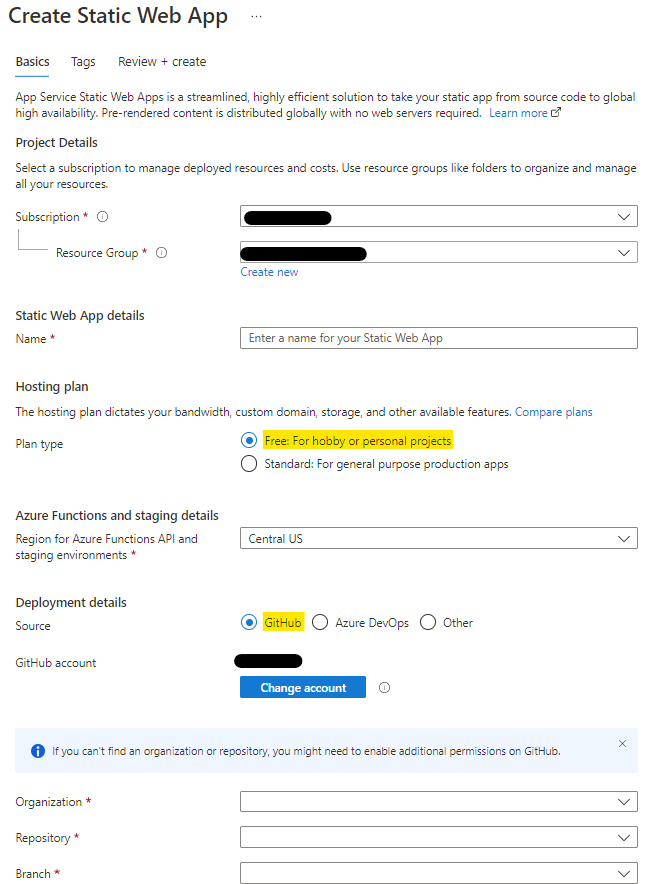Click the Hosting plan heading text
This screenshot has width=649, height=884.
pos(52,387)
